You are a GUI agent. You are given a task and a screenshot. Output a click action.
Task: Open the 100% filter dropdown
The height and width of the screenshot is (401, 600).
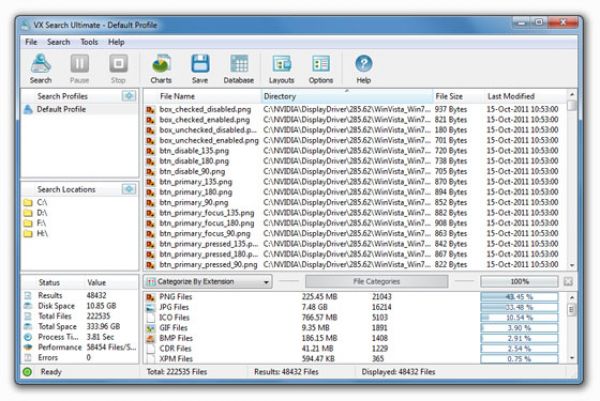(519, 283)
